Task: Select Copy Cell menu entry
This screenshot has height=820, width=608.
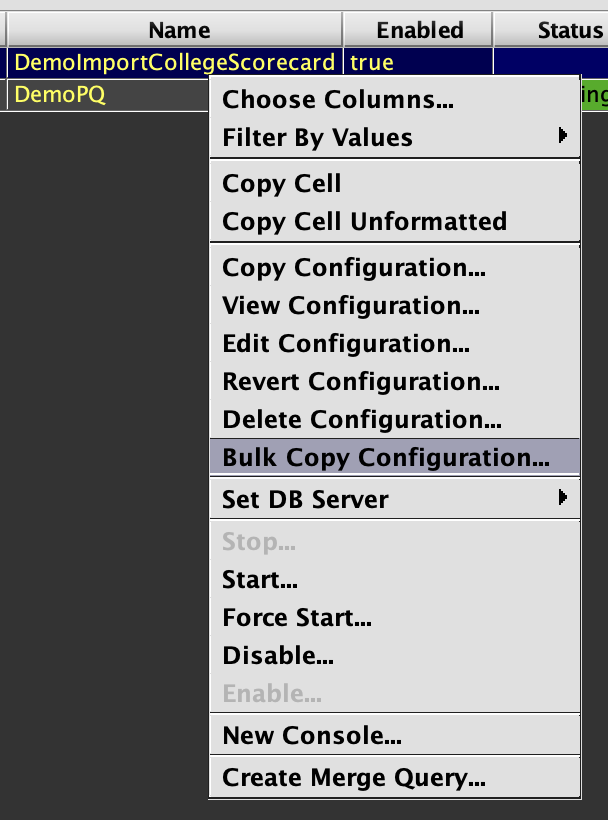Action: point(282,184)
